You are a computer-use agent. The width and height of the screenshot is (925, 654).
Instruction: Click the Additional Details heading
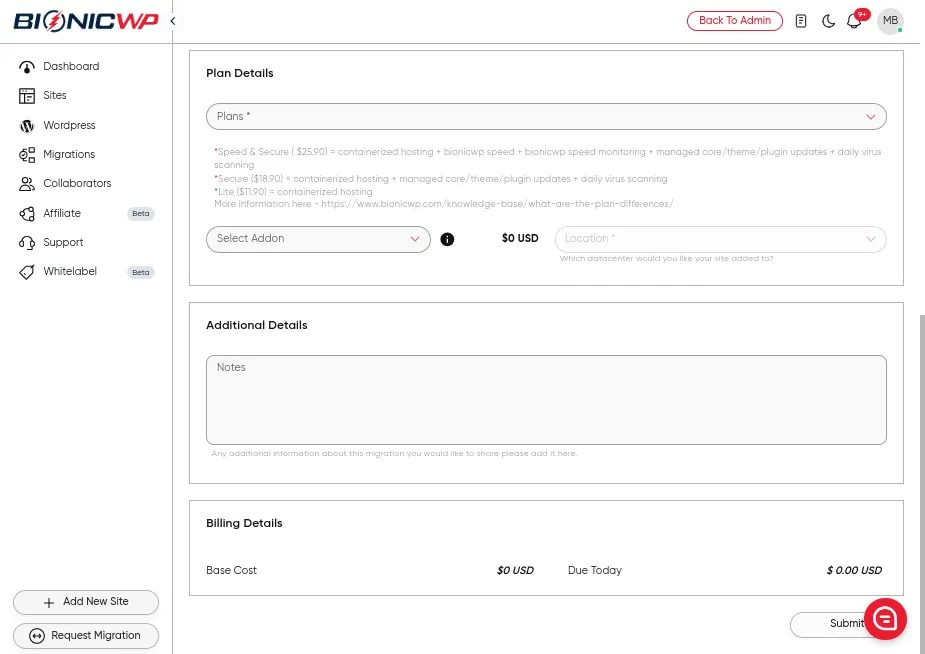point(257,326)
